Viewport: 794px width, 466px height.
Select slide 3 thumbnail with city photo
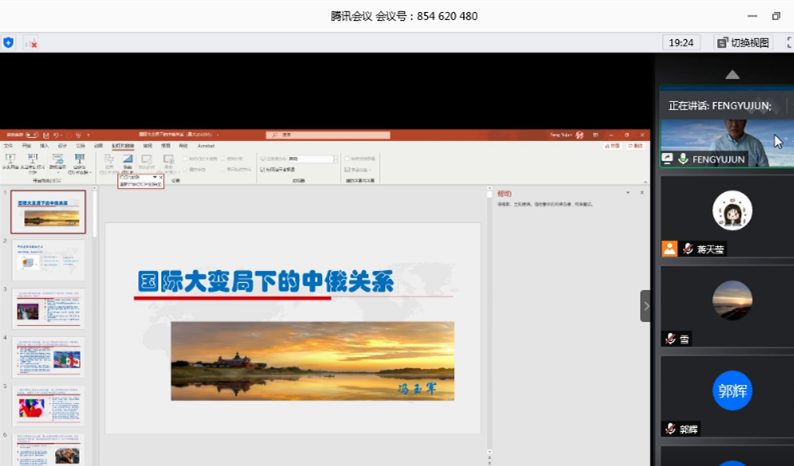(48, 308)
